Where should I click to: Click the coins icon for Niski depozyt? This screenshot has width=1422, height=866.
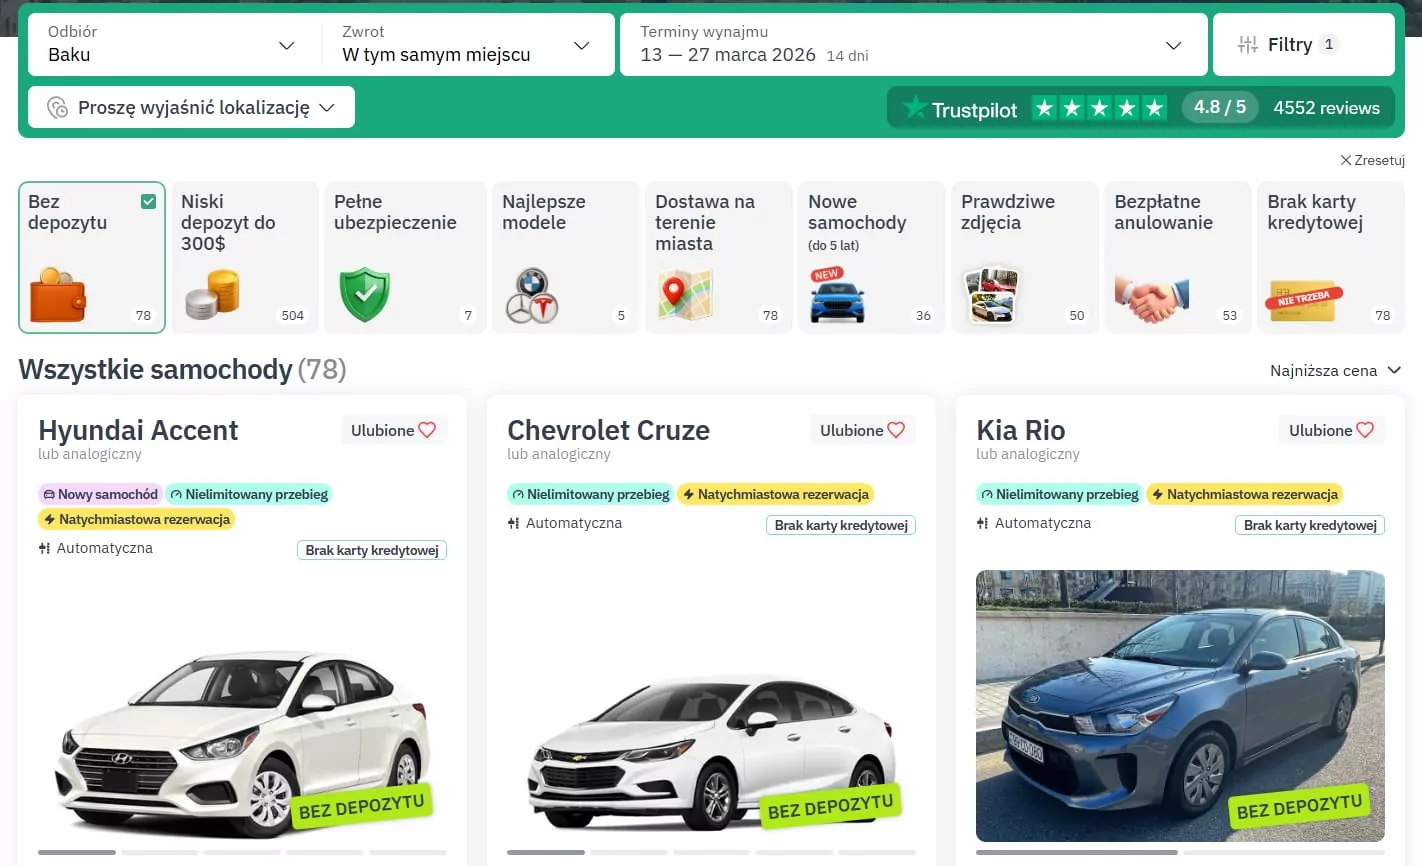[x=212, y=295]
